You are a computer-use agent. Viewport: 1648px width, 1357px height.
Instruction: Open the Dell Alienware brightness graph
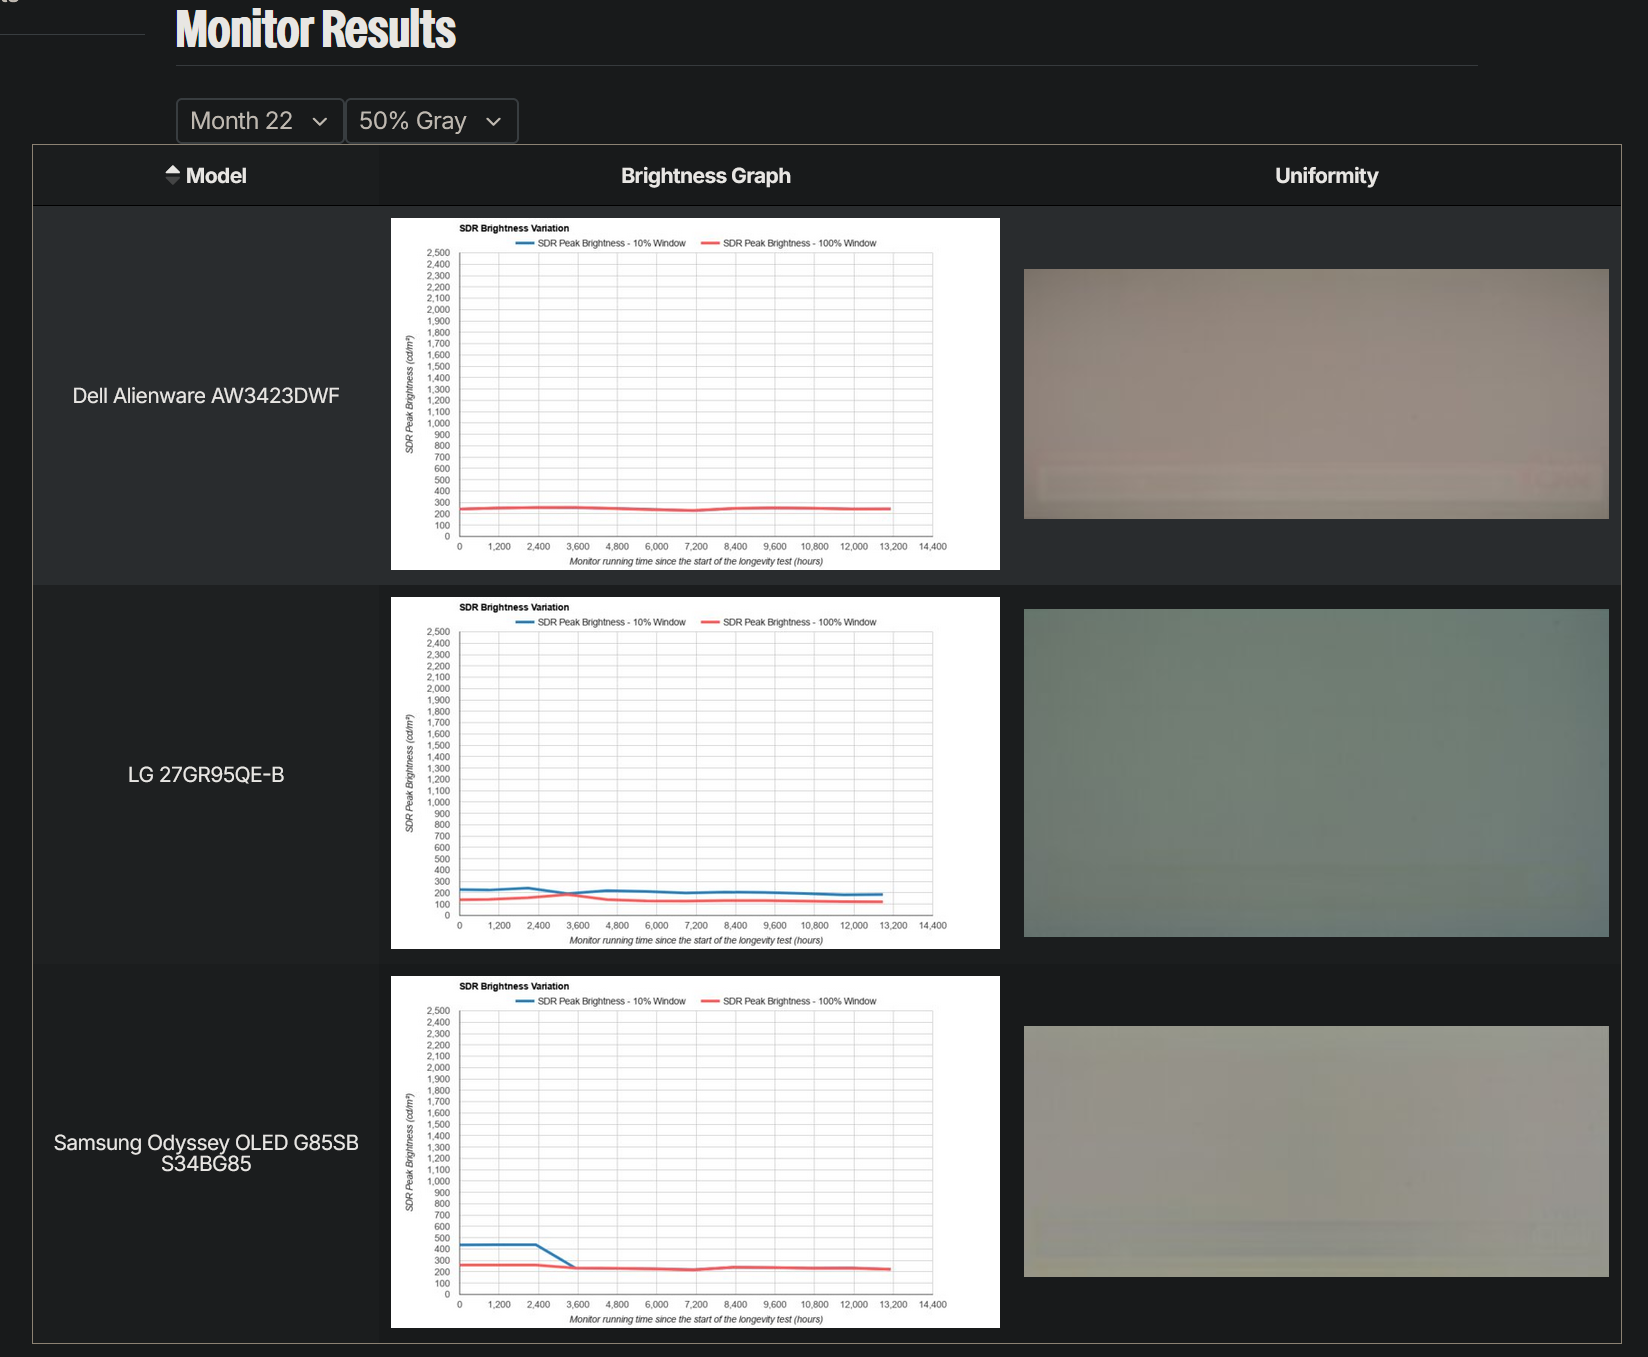695,394
